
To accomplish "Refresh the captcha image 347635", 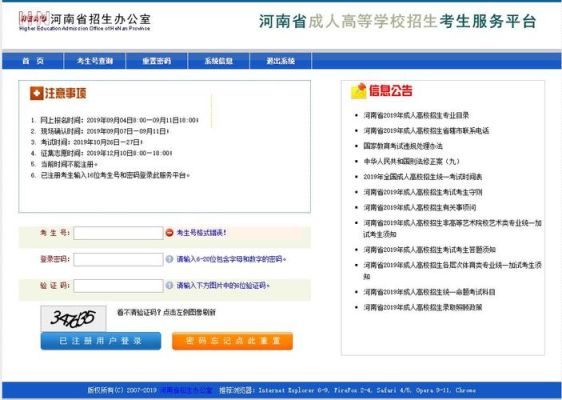I will coord(73,318).
